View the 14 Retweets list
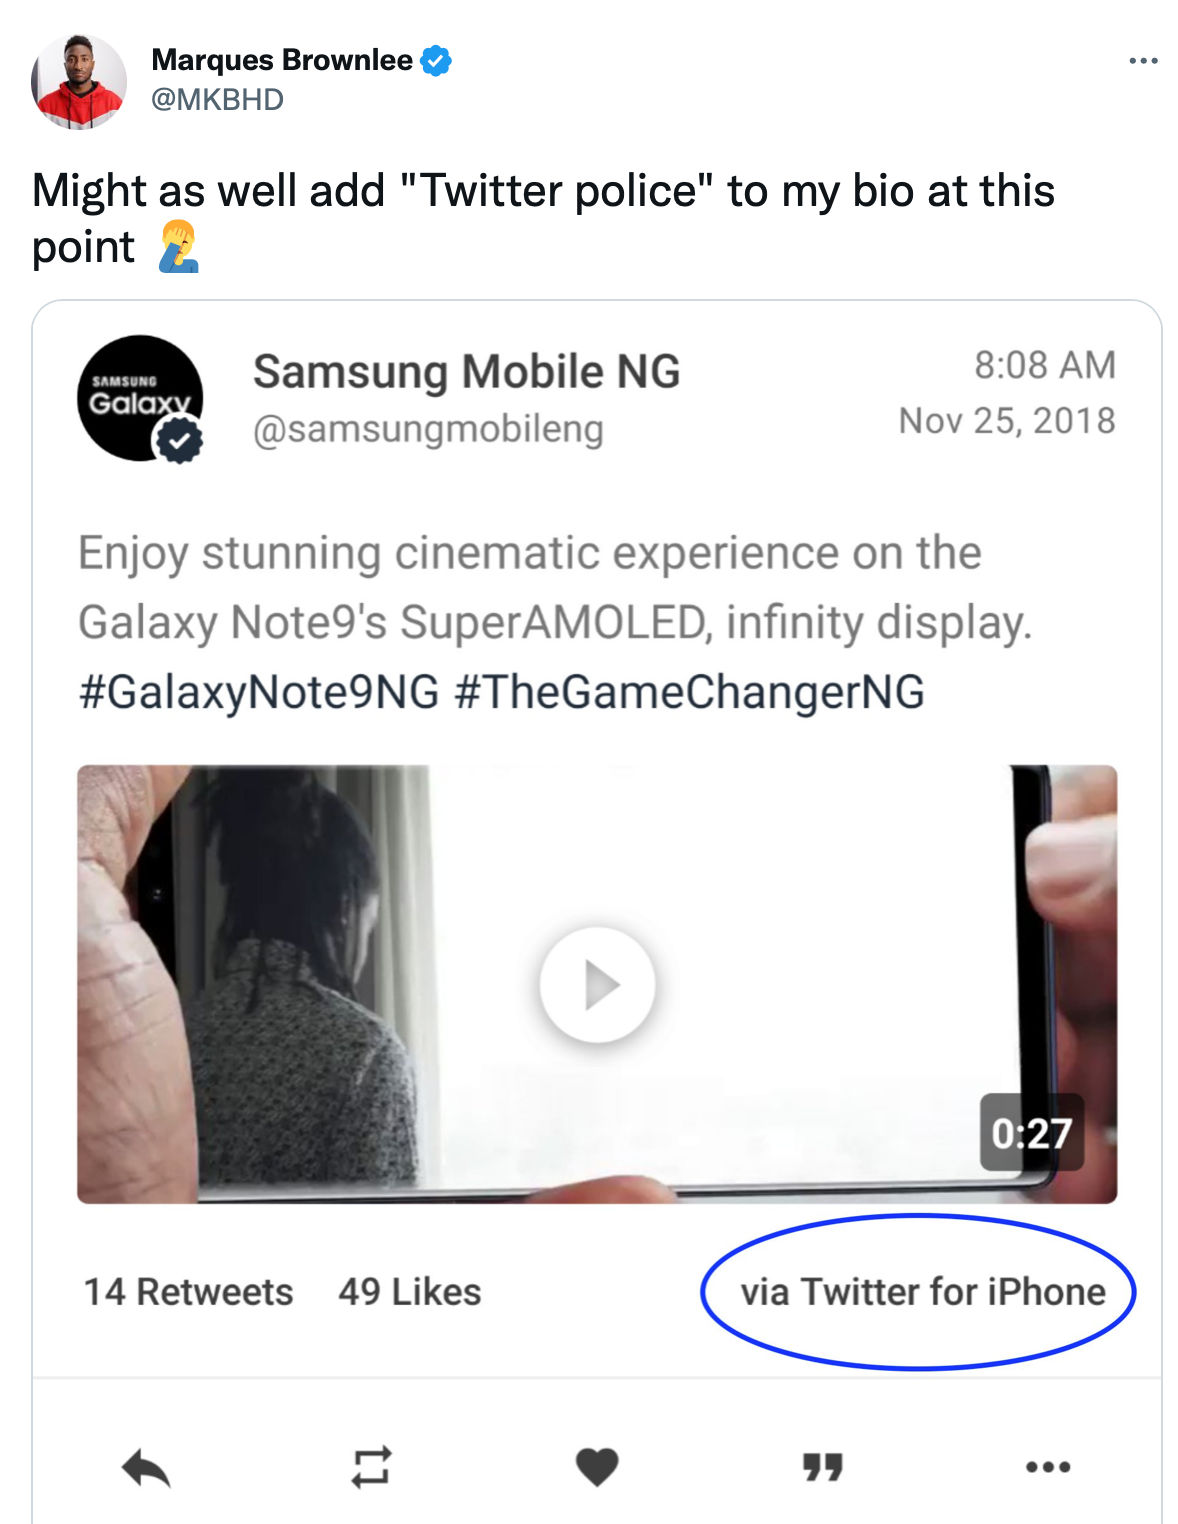Screen dimensions: 1178x1524 tap(188, 1292)
